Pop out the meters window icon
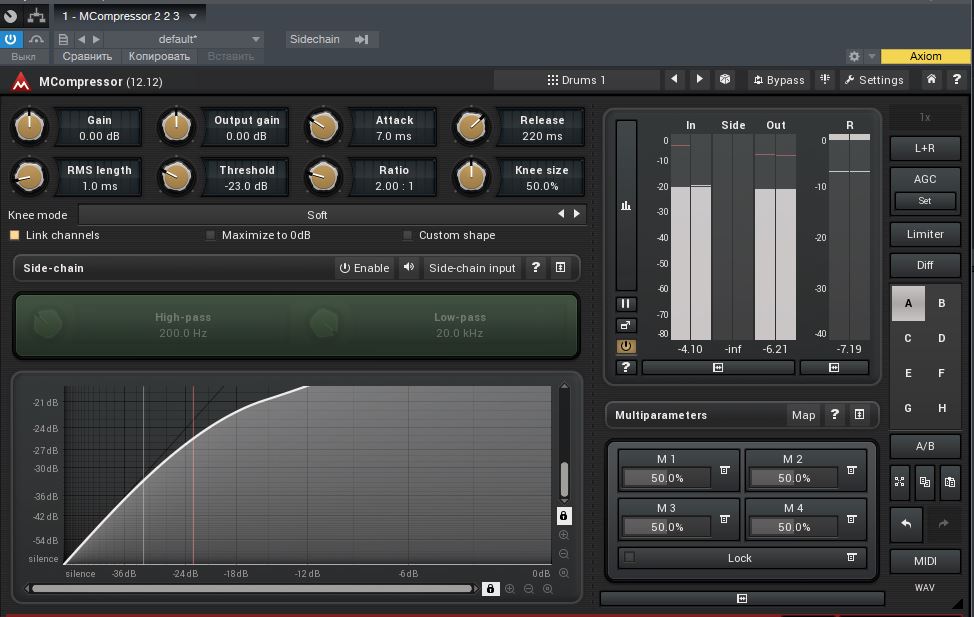Image resolution: width=974 pixels, height=617 pixels. 626,325
